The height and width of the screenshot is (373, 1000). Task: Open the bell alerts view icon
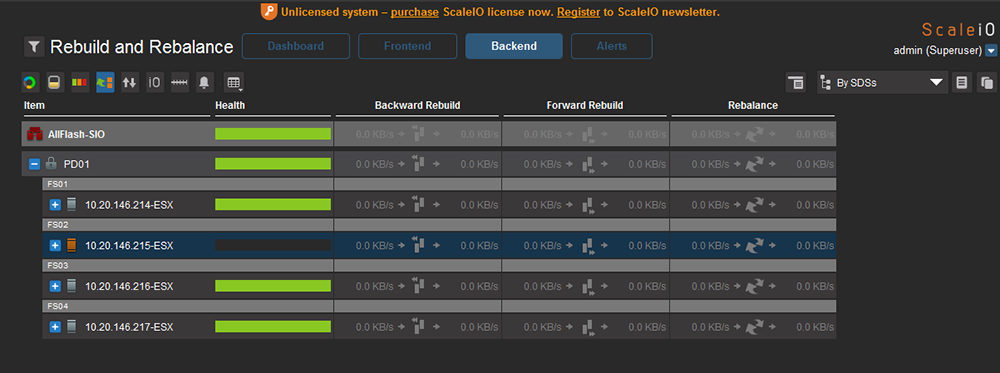[x=205, y=82]
